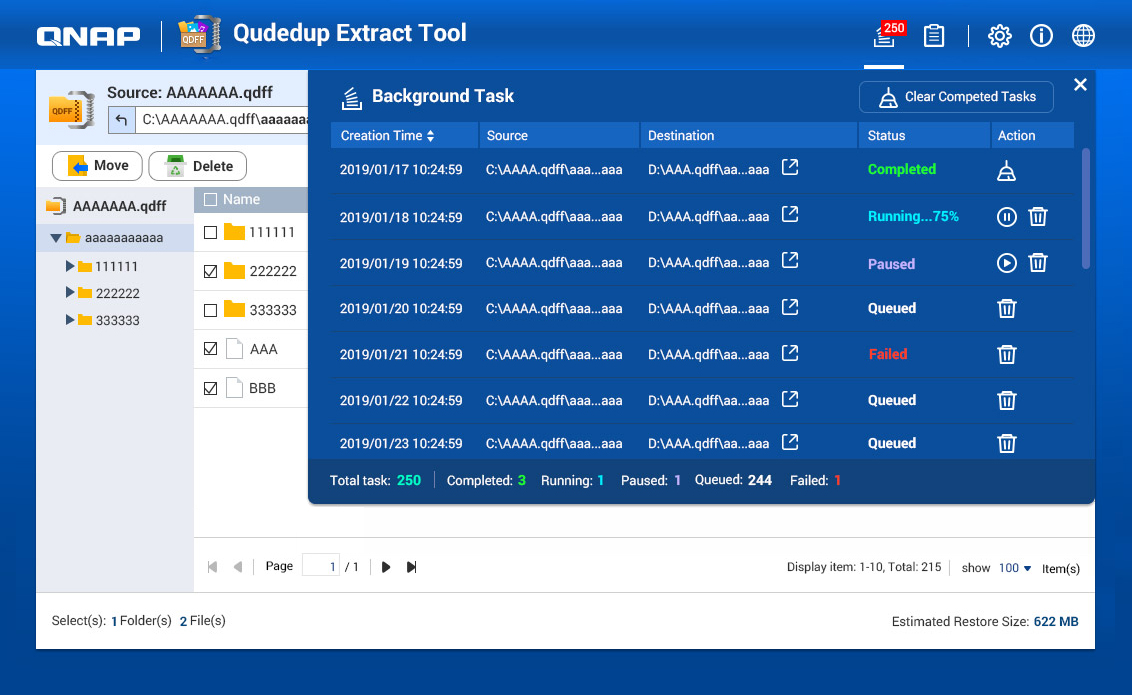
Task: Click the 'Running...75%' status text
Action: click(x=913, y=217)
